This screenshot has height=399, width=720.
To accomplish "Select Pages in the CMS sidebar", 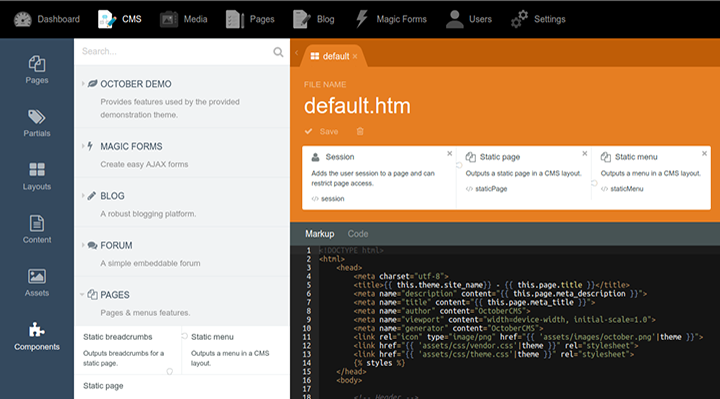I will point(37,70).
